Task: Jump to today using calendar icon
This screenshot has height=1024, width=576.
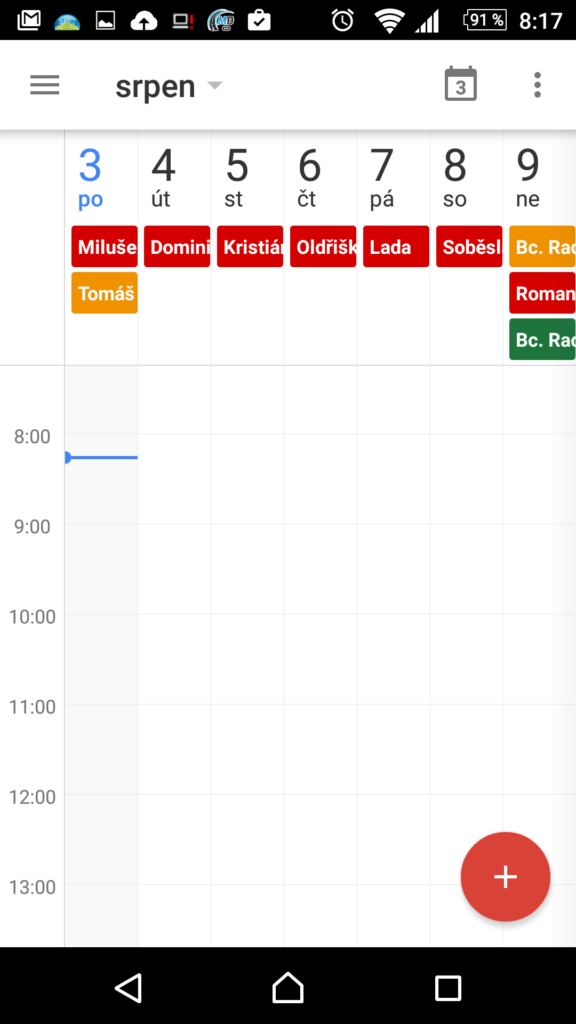Action: (460, 84)
